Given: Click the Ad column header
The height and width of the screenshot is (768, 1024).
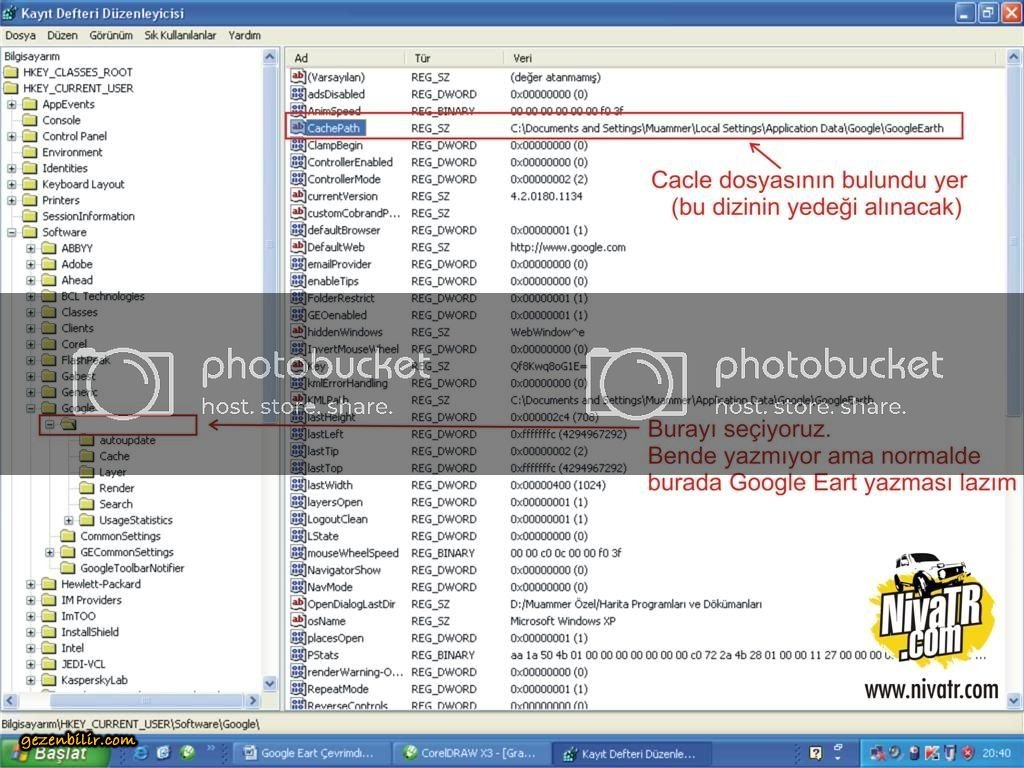Looking at the screenshot, I should (x=301, y=58).
